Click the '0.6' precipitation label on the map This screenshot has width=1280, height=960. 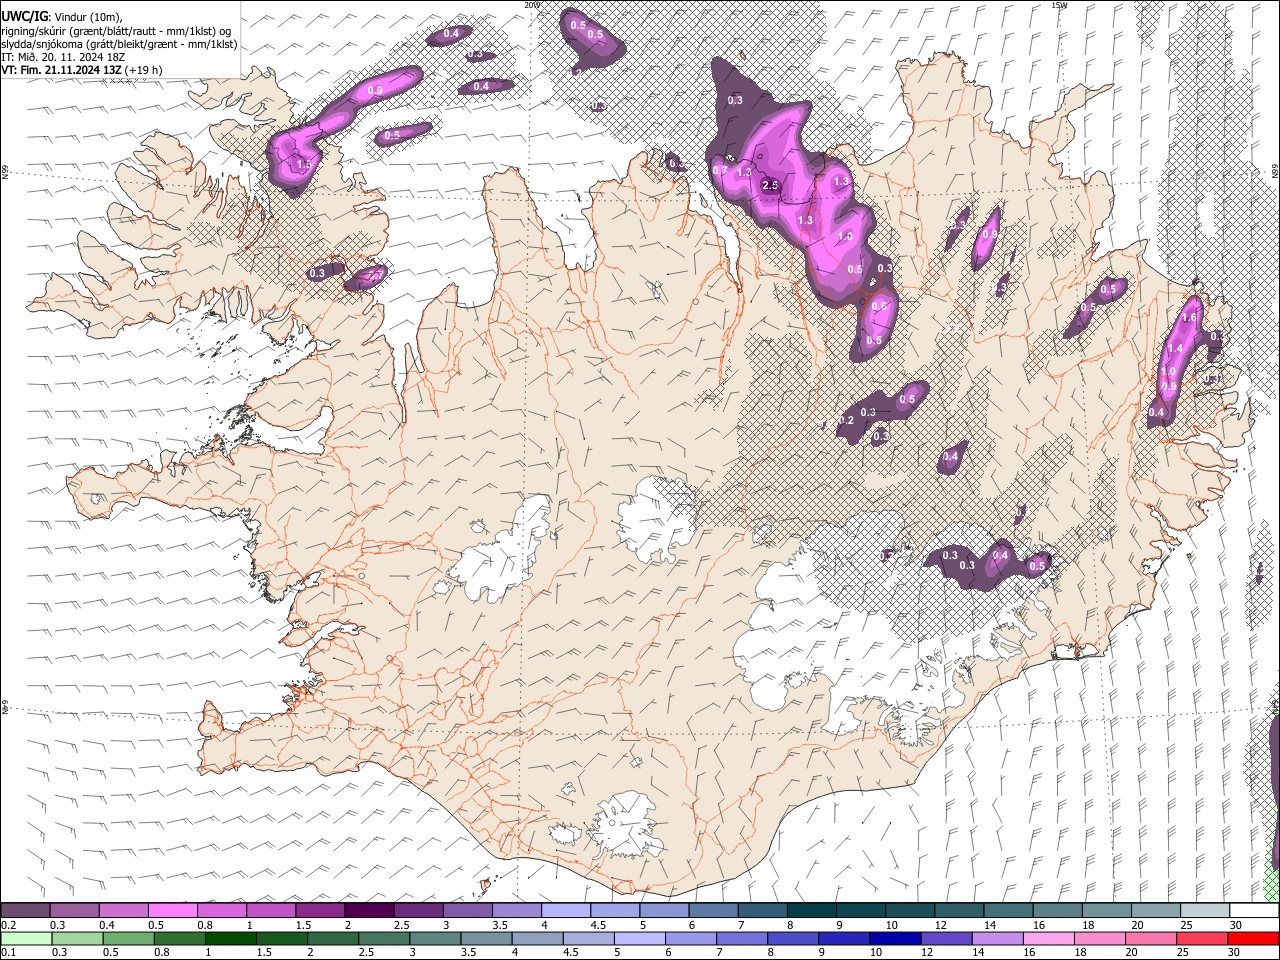878,306
